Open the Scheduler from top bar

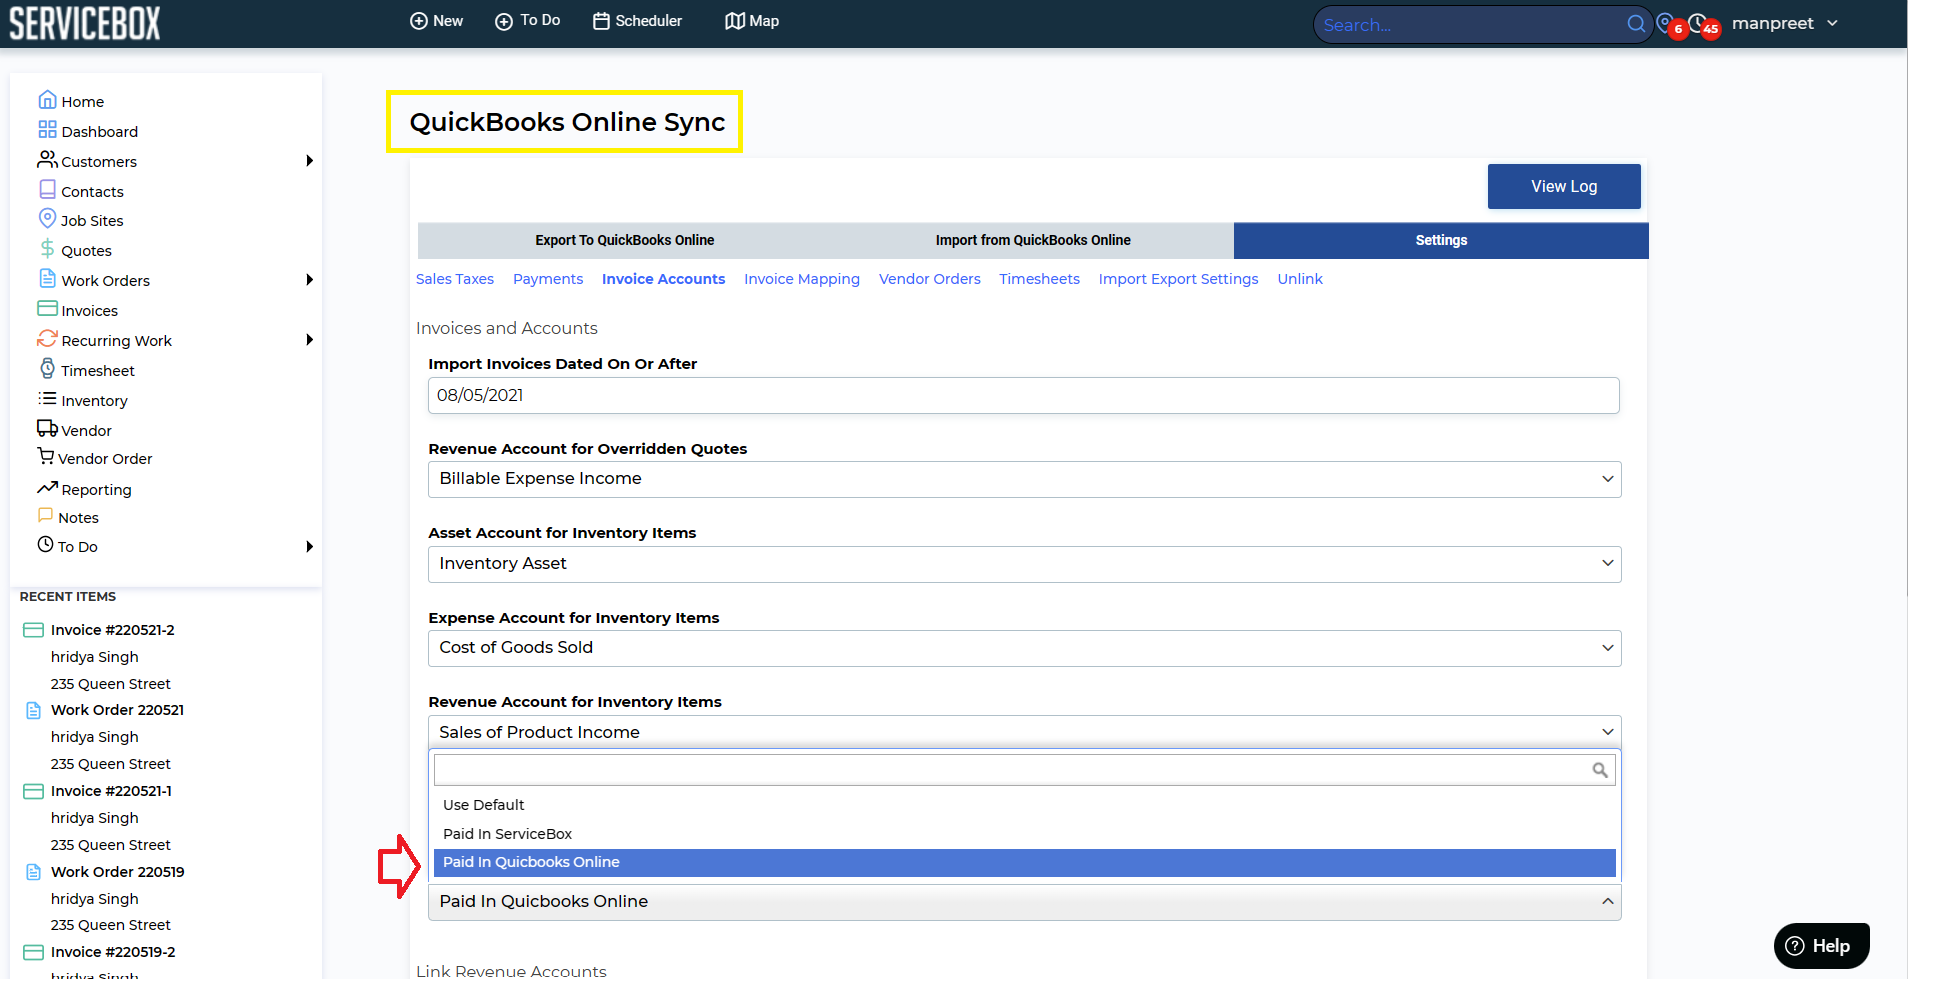point(638,21)
